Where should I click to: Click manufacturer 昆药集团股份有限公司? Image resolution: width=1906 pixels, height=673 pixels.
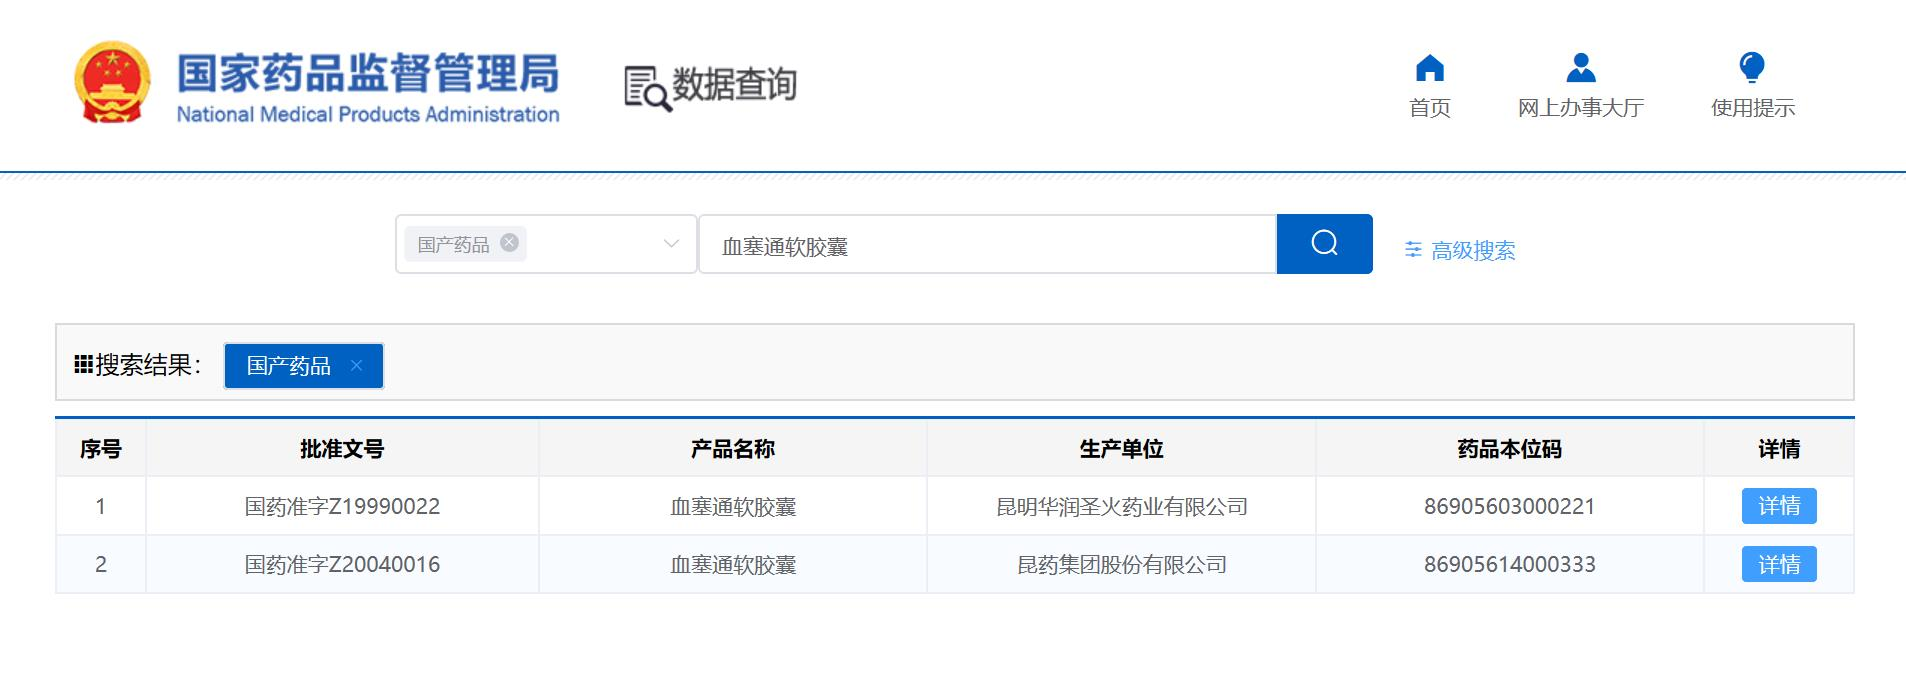pos(1122,565)
